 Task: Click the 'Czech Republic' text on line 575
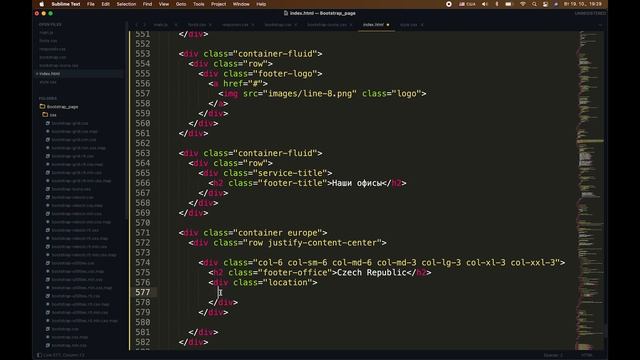pyautogui.click(x=371, y=273)
